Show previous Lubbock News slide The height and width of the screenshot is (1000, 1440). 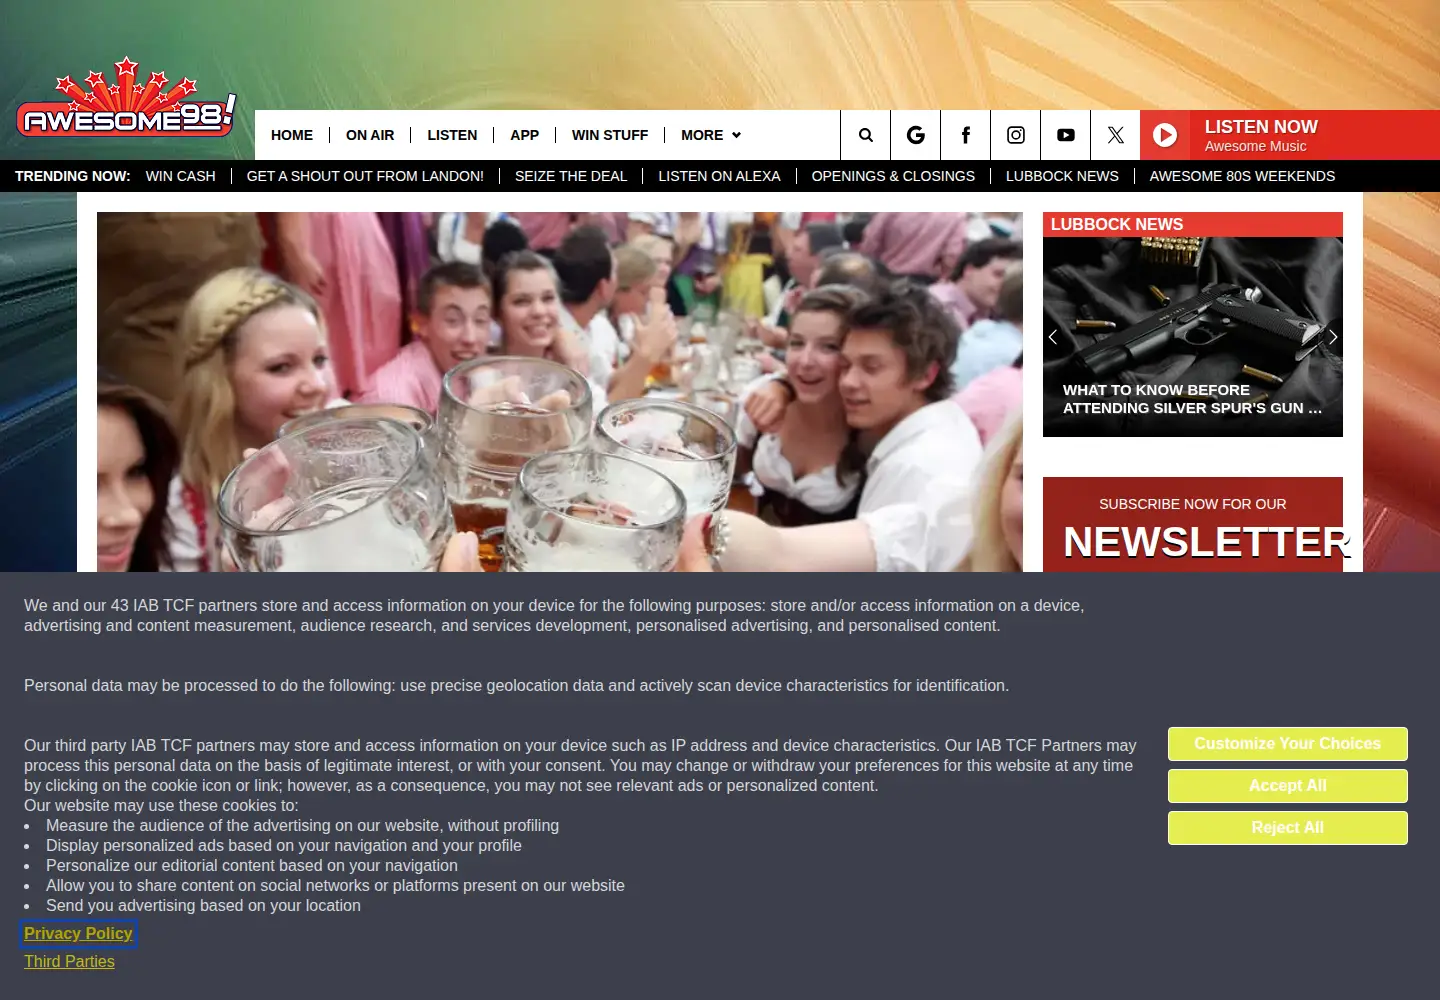click(1053, 337)
